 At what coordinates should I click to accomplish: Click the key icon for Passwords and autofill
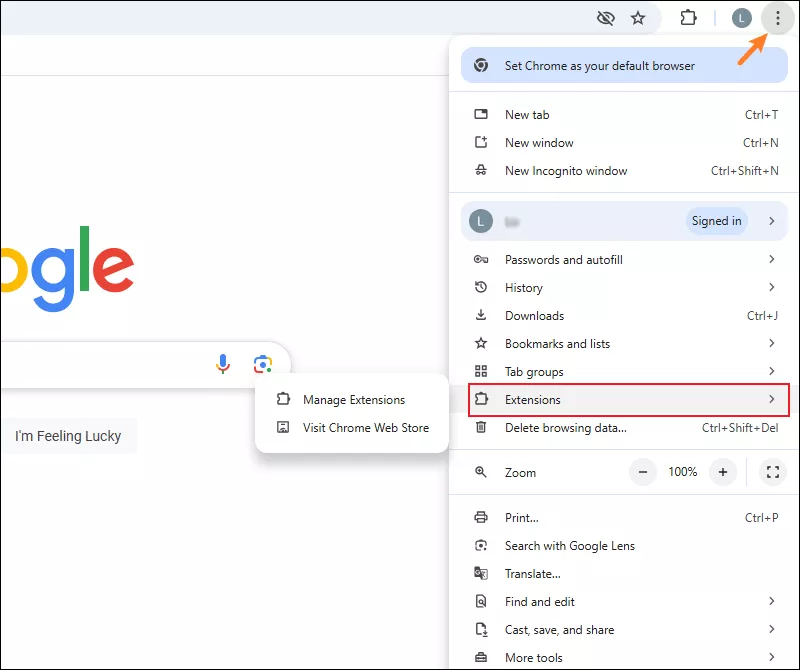point(481,259)
